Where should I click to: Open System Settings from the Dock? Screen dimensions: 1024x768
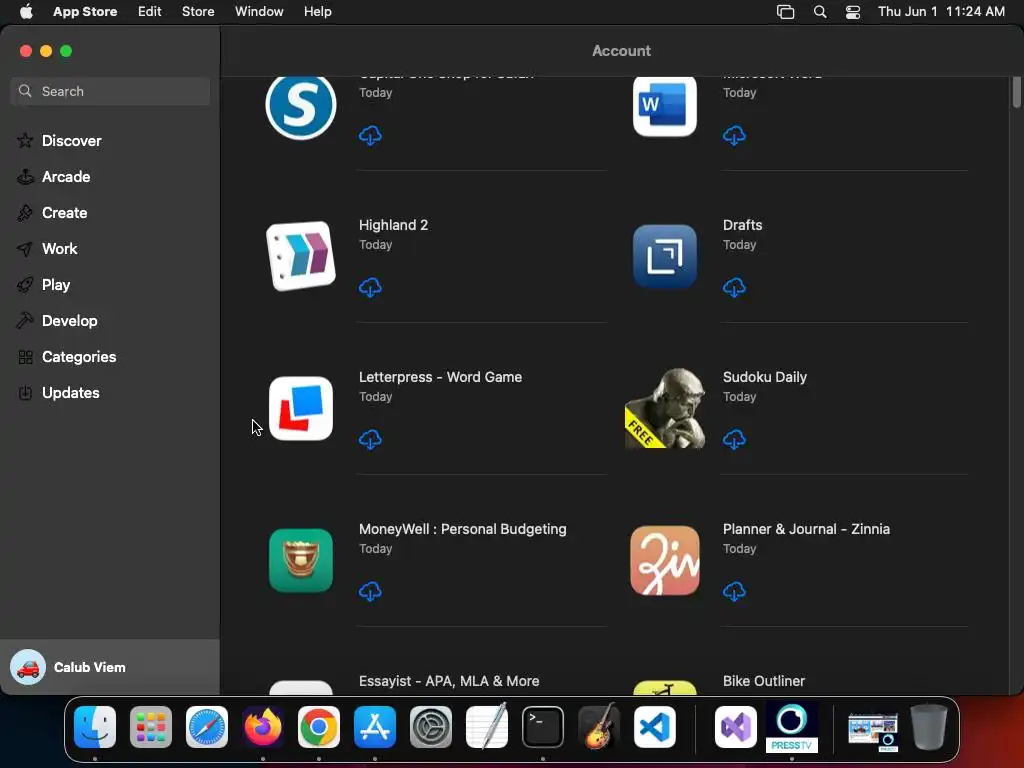431,727
